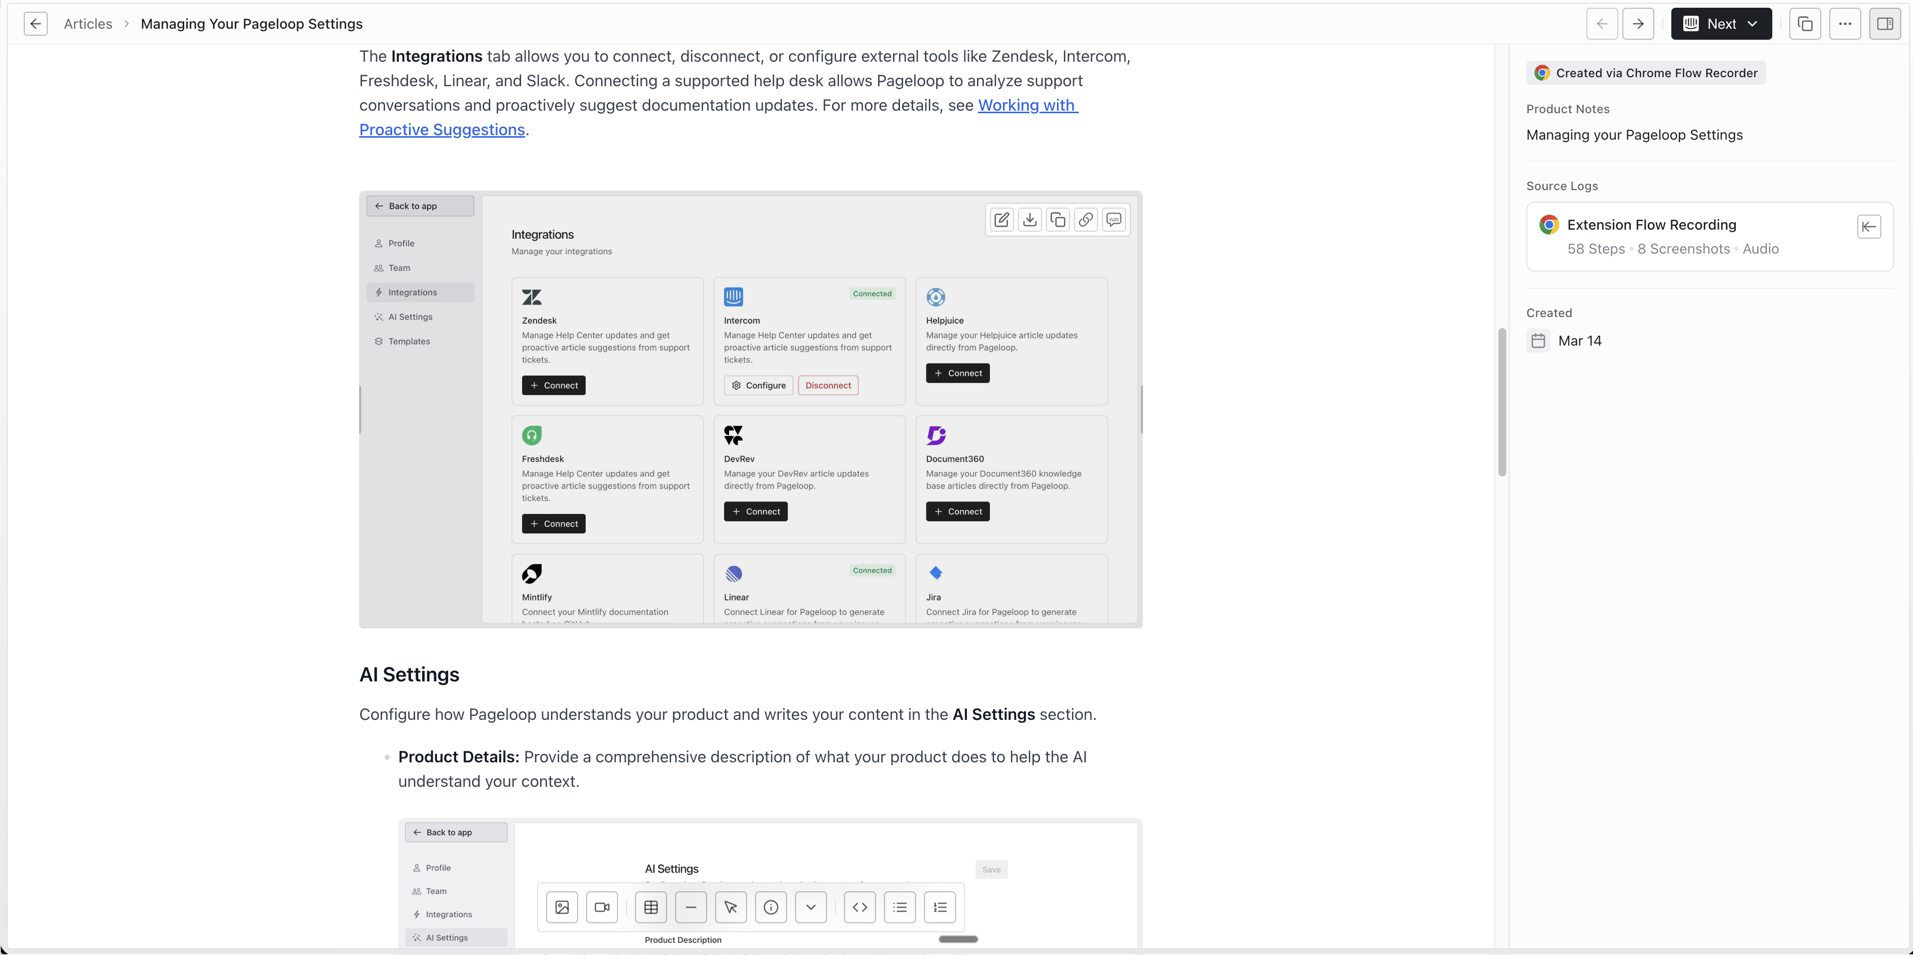The width and height of the screenshot is (1913, 955).
Task: Edit Product Notes text field
Action: (x=1634, y=135)
